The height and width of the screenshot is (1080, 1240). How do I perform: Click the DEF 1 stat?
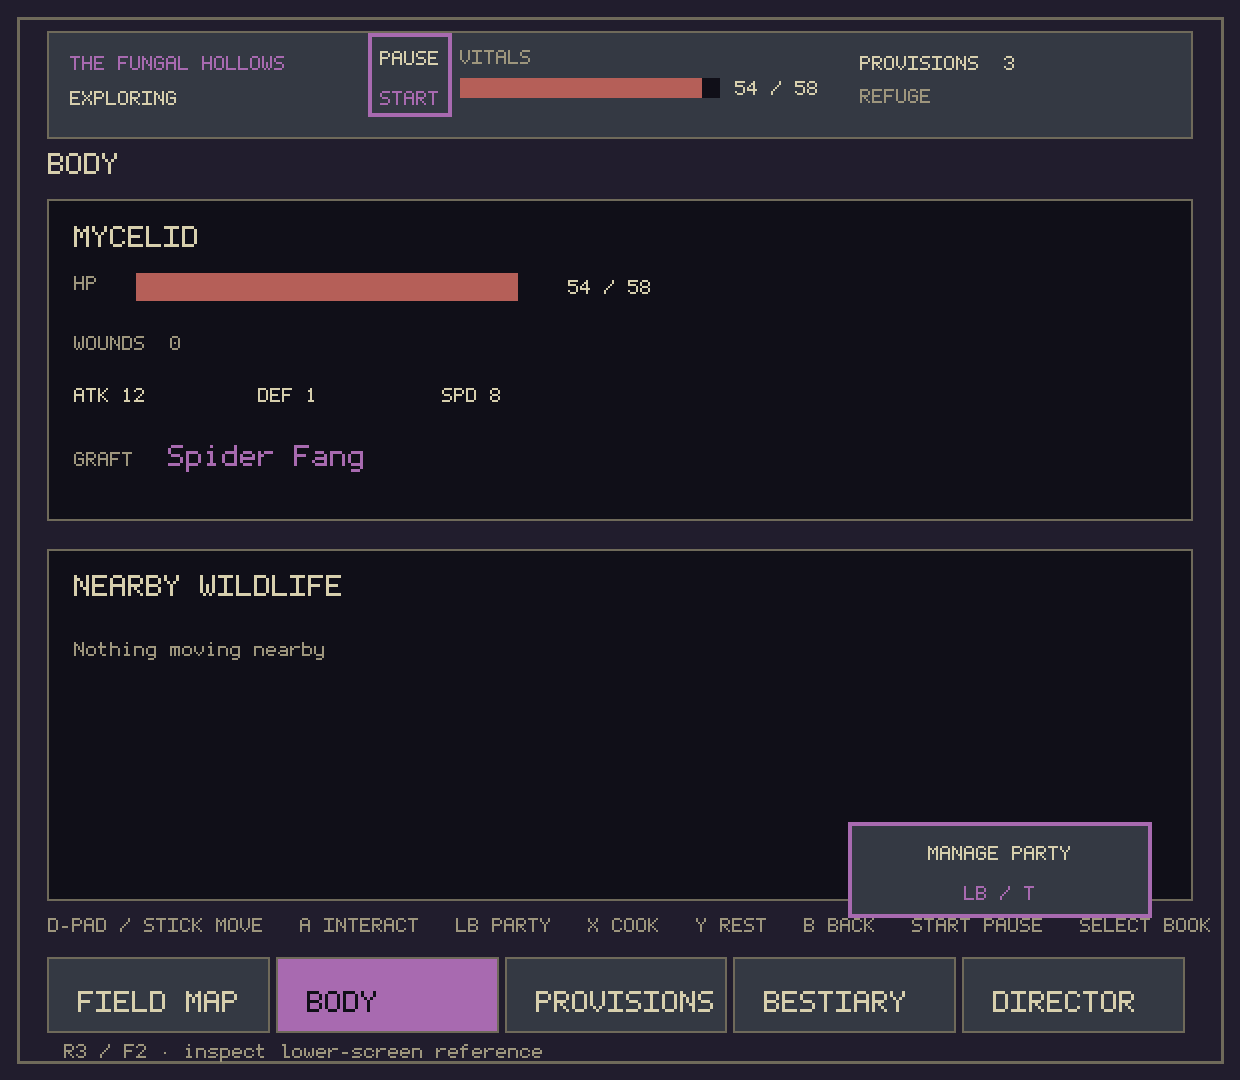[286, 395]
